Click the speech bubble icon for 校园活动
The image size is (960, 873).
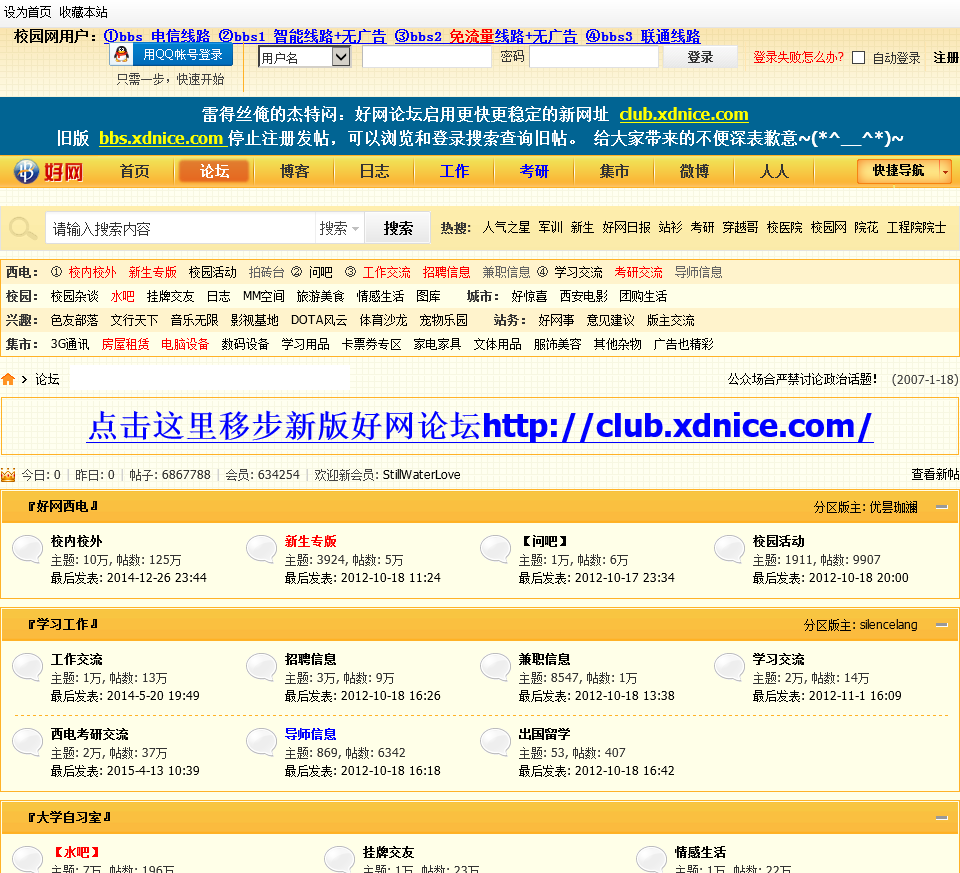pos(729,549)
